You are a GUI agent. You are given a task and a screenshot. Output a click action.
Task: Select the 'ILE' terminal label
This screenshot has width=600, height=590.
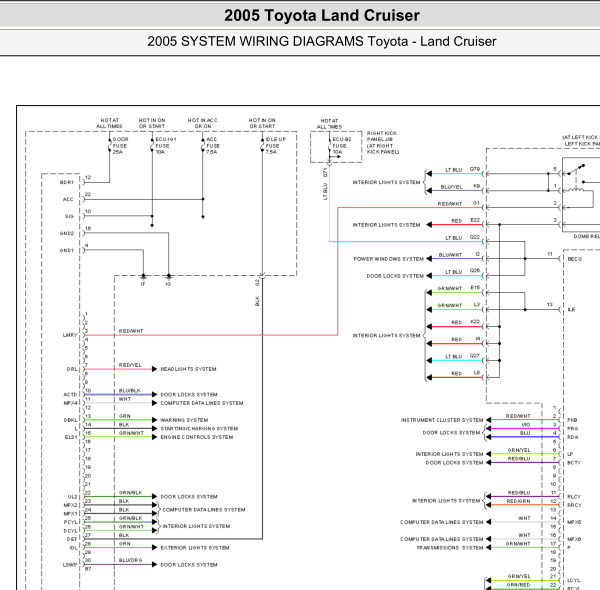point(571,310)
